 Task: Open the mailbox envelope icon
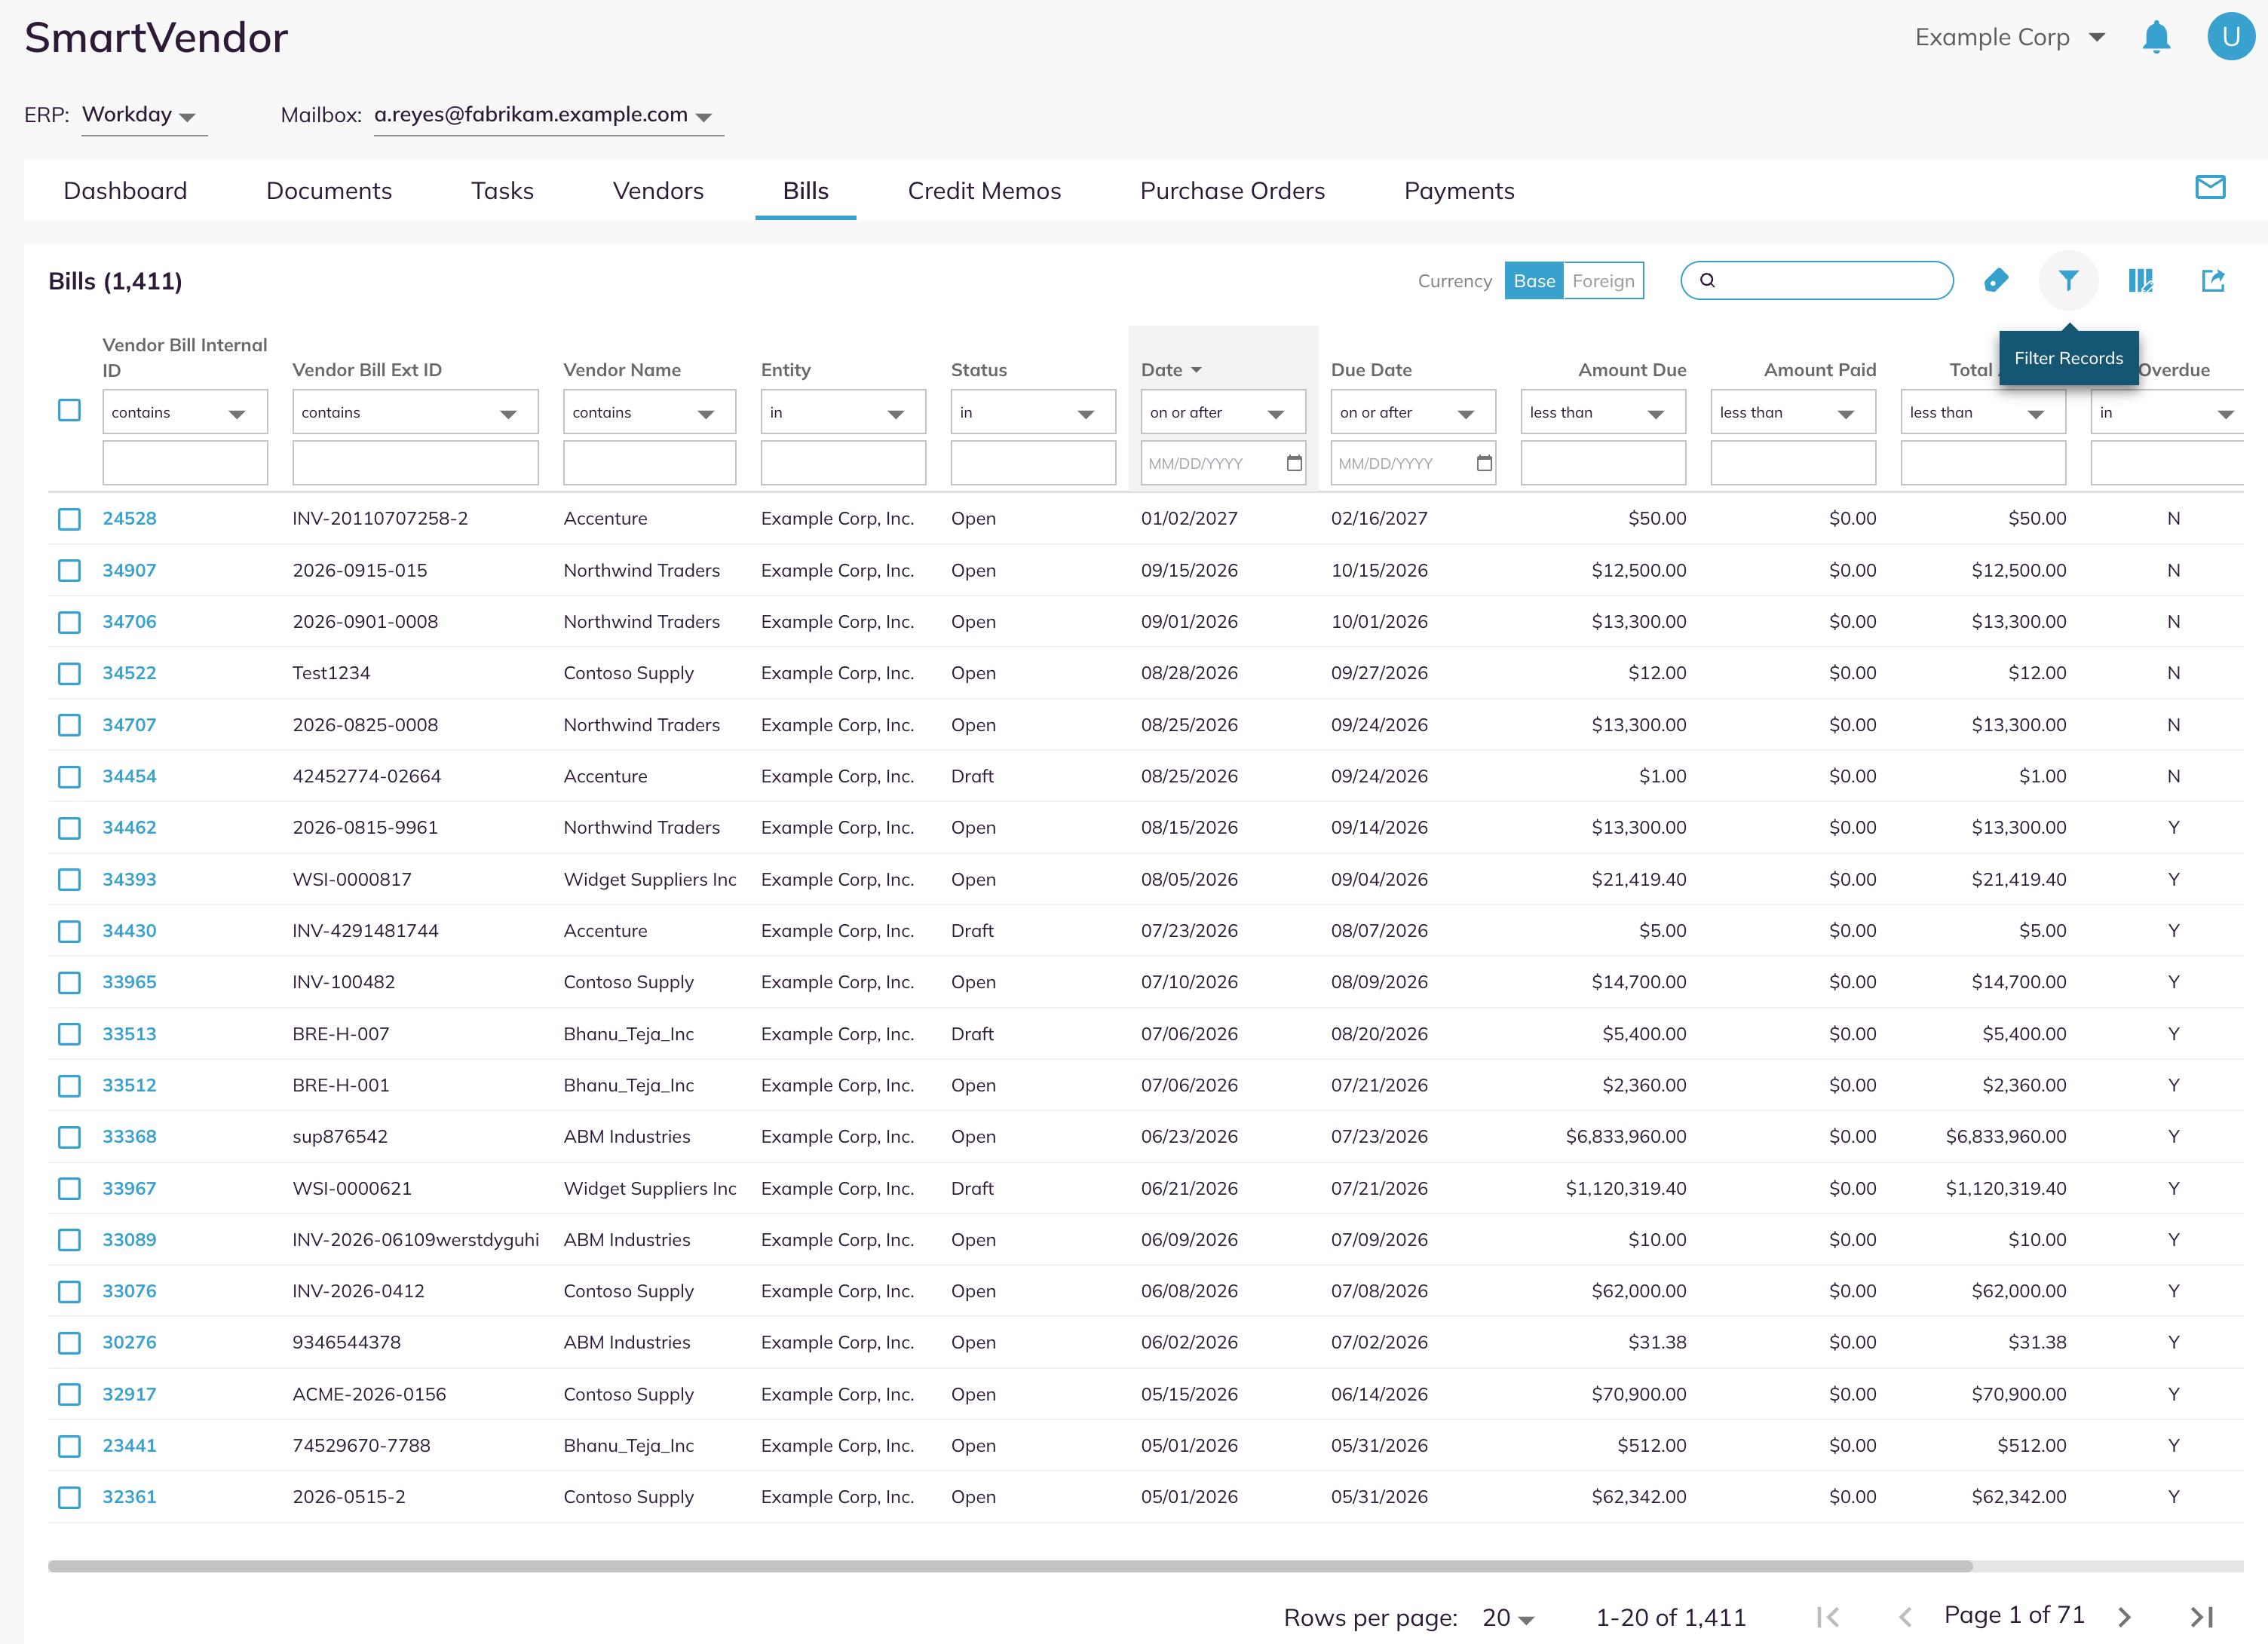2210,187
